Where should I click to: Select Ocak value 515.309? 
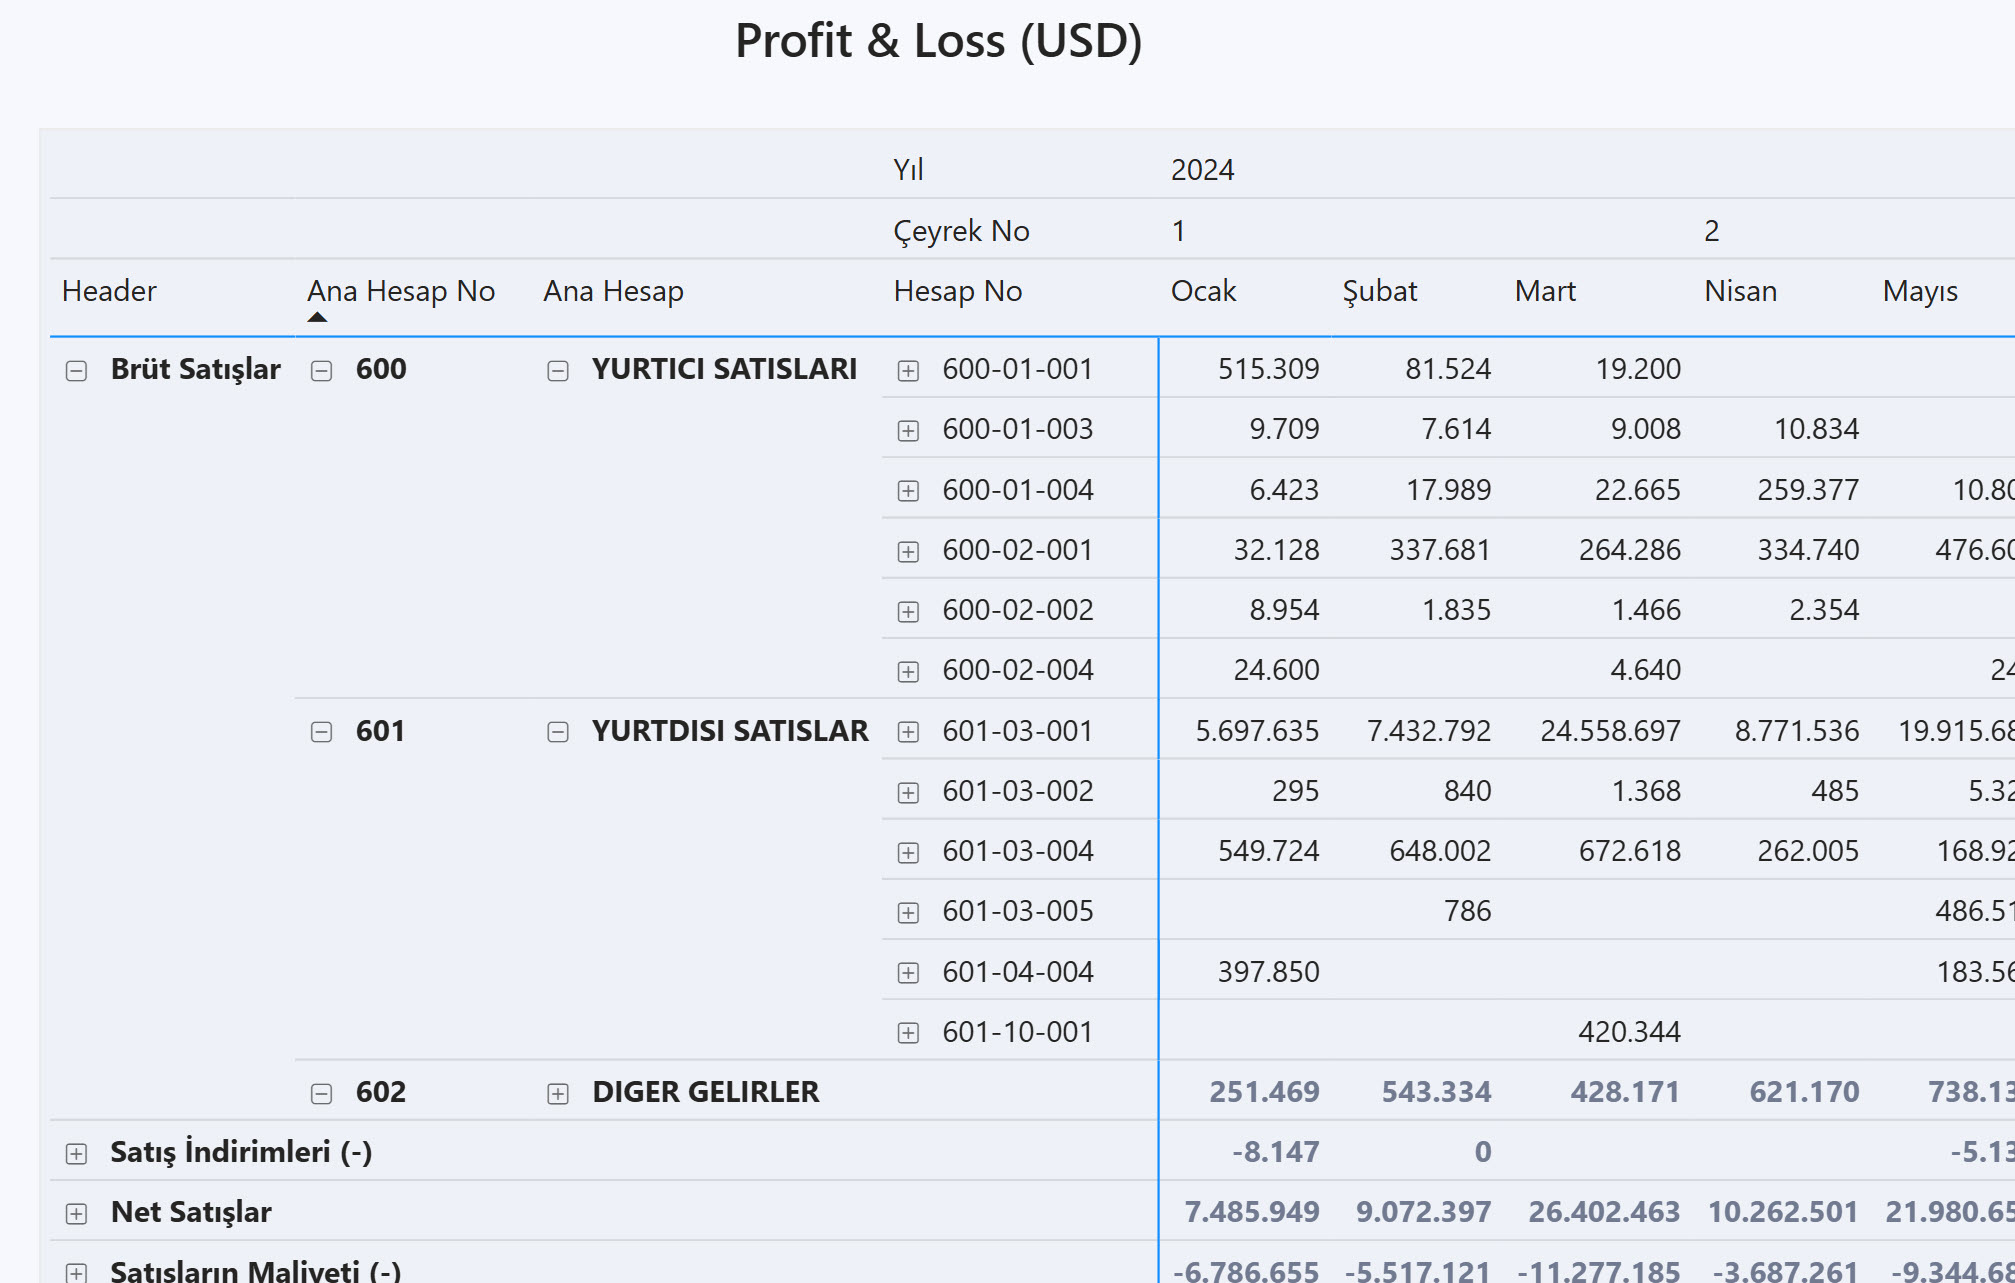pos(1268,369)
